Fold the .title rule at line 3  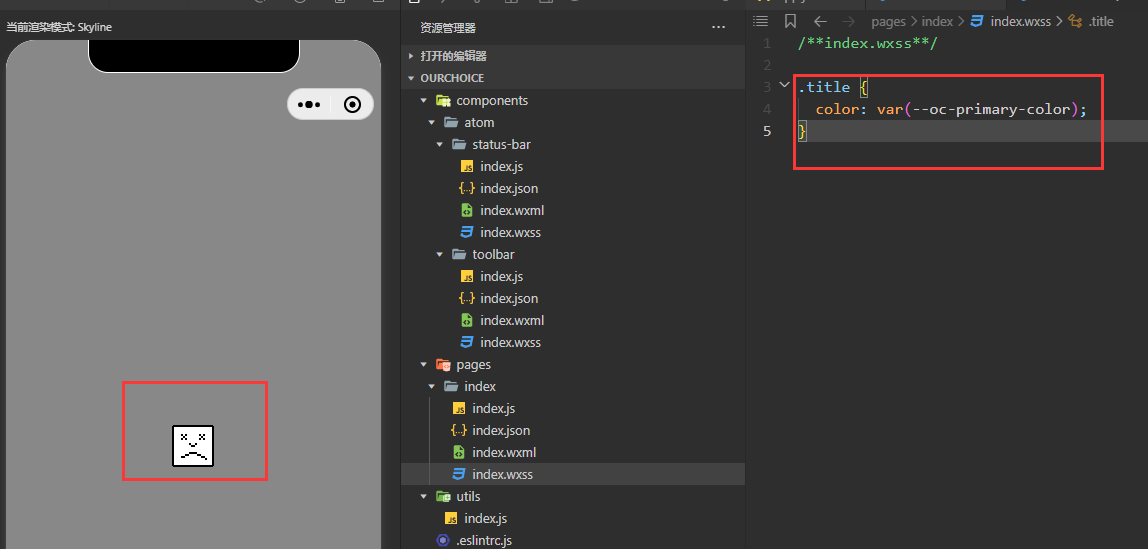(785, 86)
